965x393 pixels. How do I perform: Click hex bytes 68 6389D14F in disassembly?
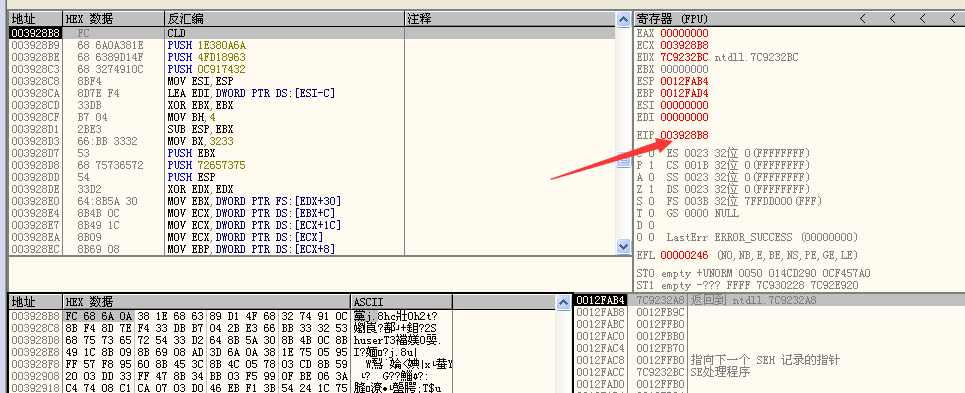pyautogui.click(x=110, y=57)
